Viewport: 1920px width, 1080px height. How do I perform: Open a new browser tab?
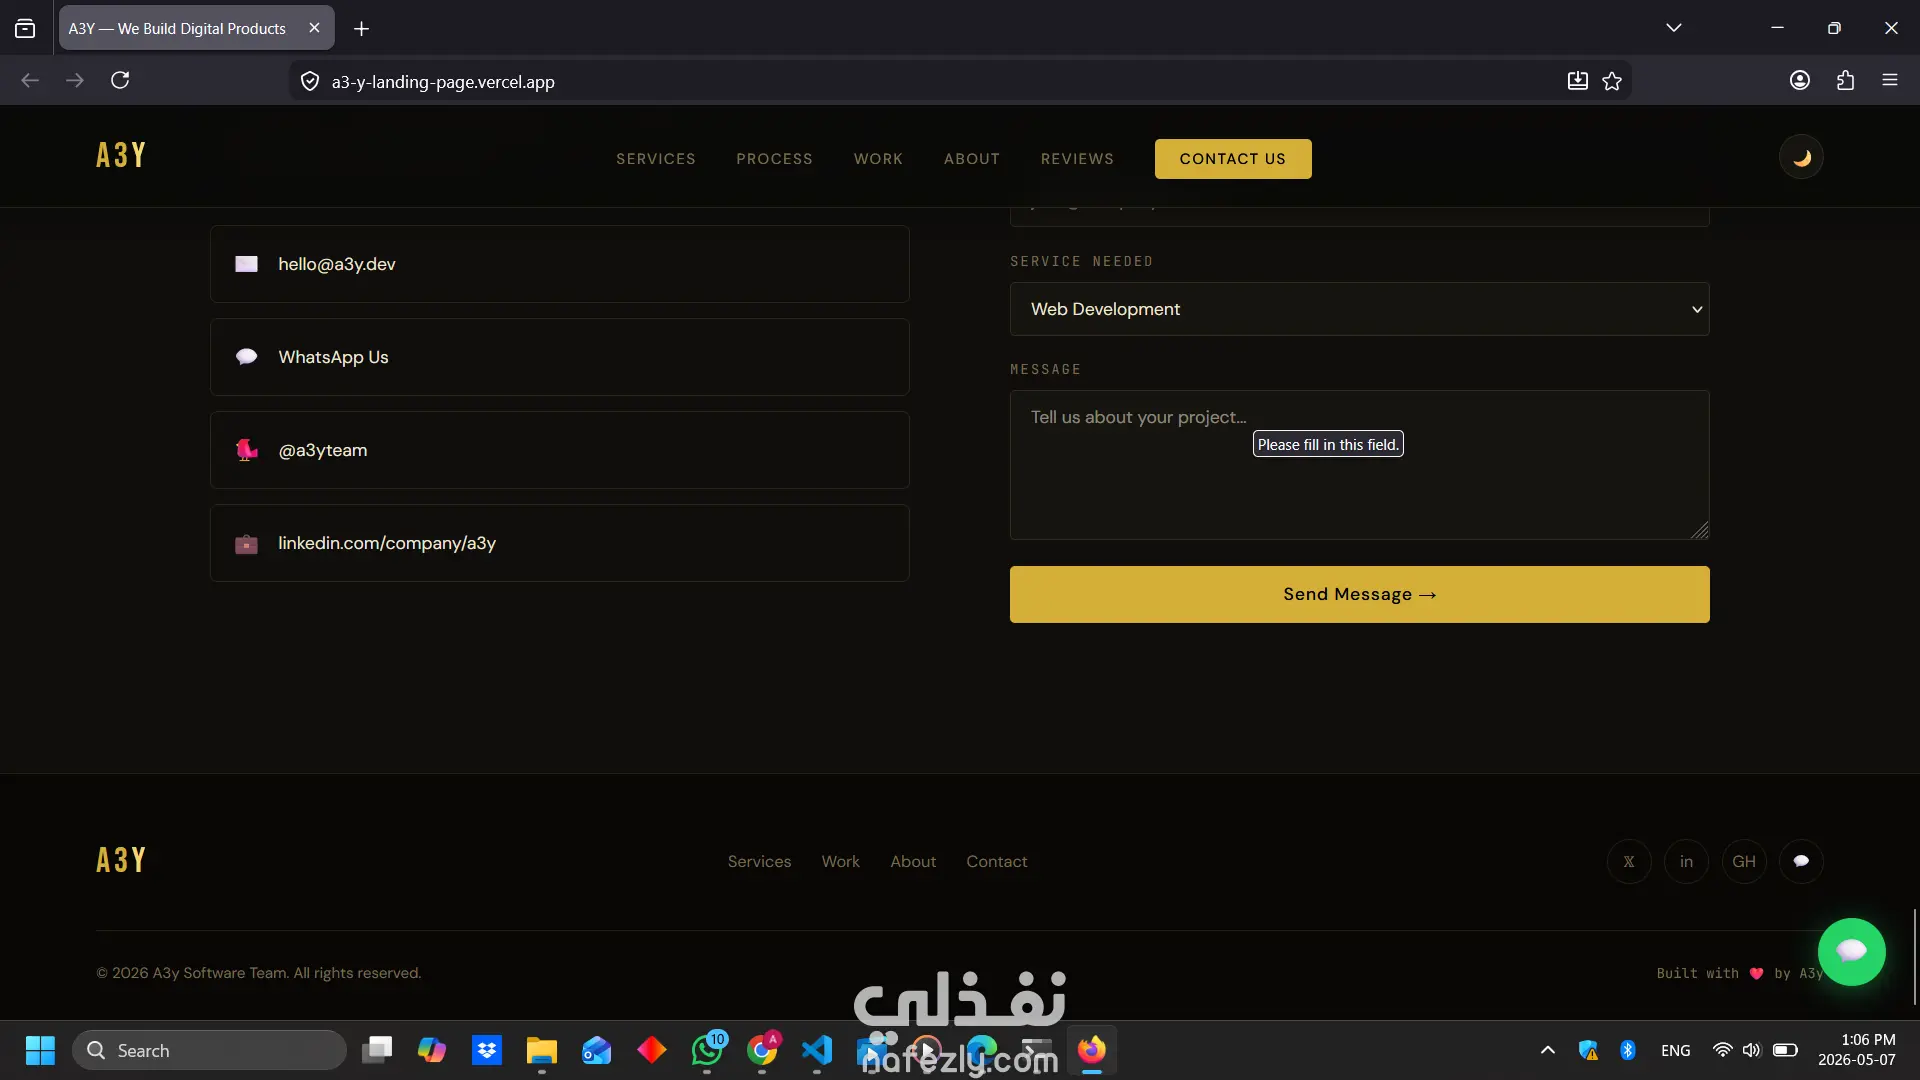(362, 29)
